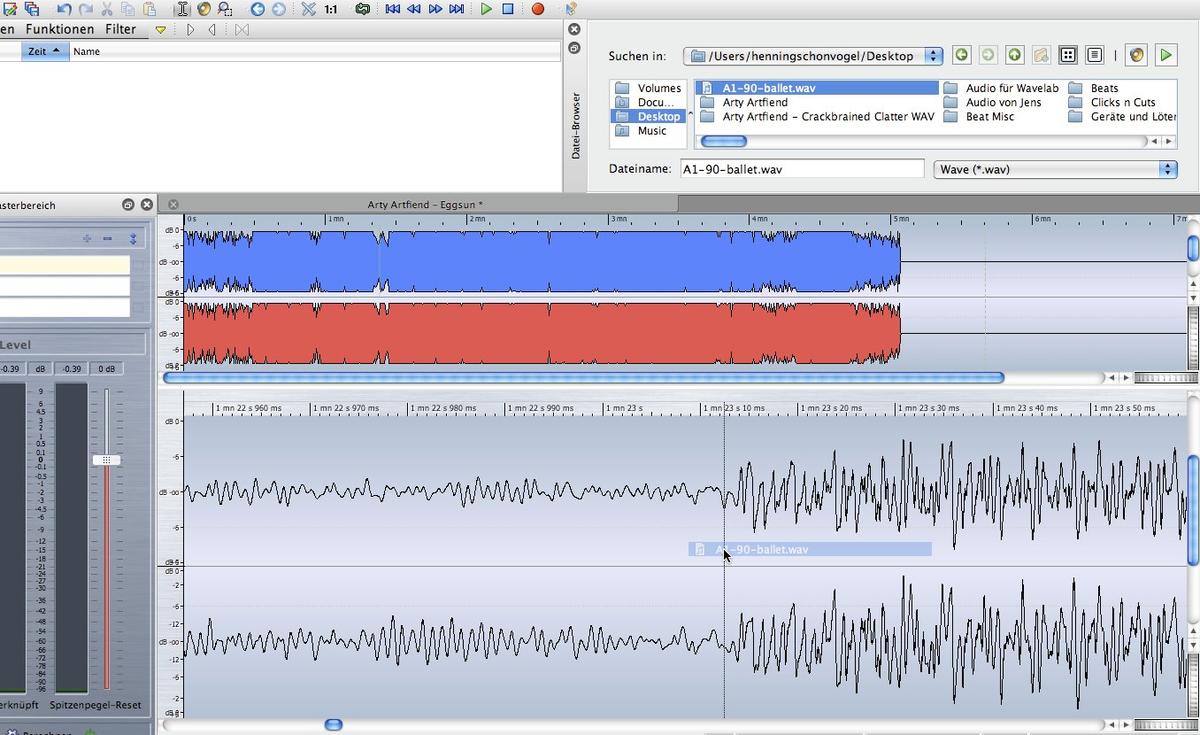
Task: Stop playback with the blue square
Action: (508, 9)
